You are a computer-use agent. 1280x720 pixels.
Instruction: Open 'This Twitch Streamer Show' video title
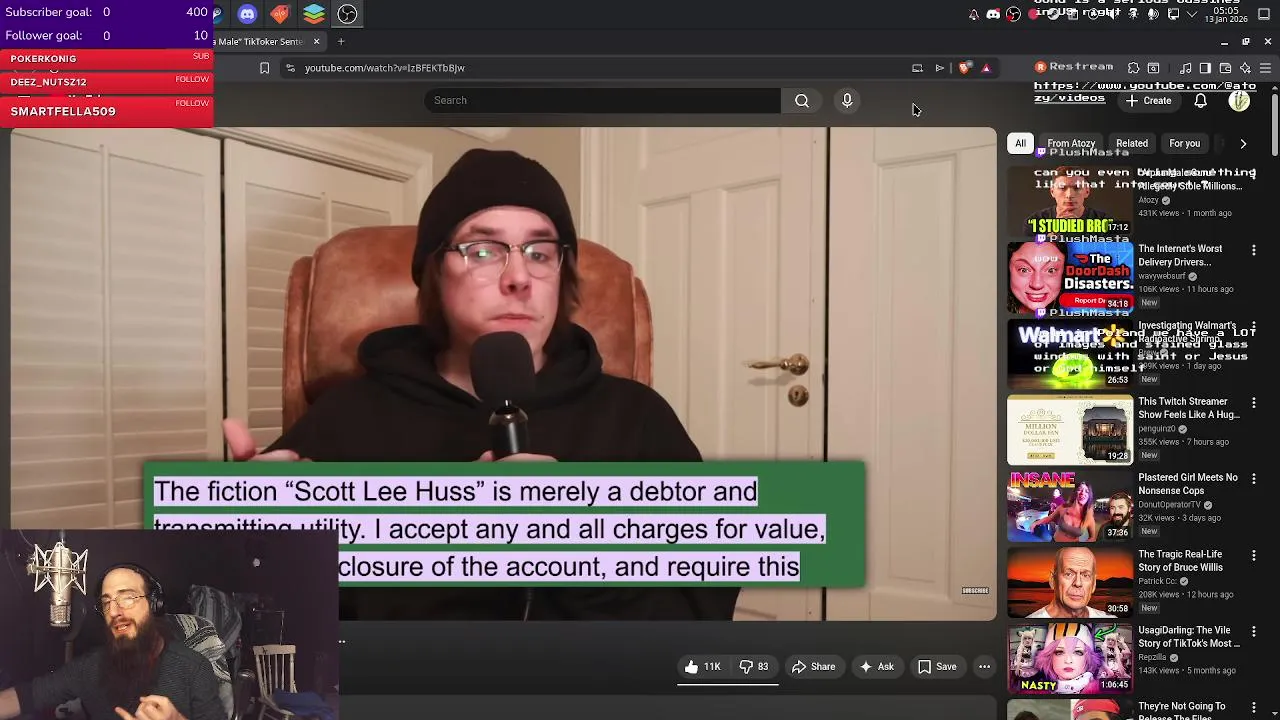(x=1188, y=408)
